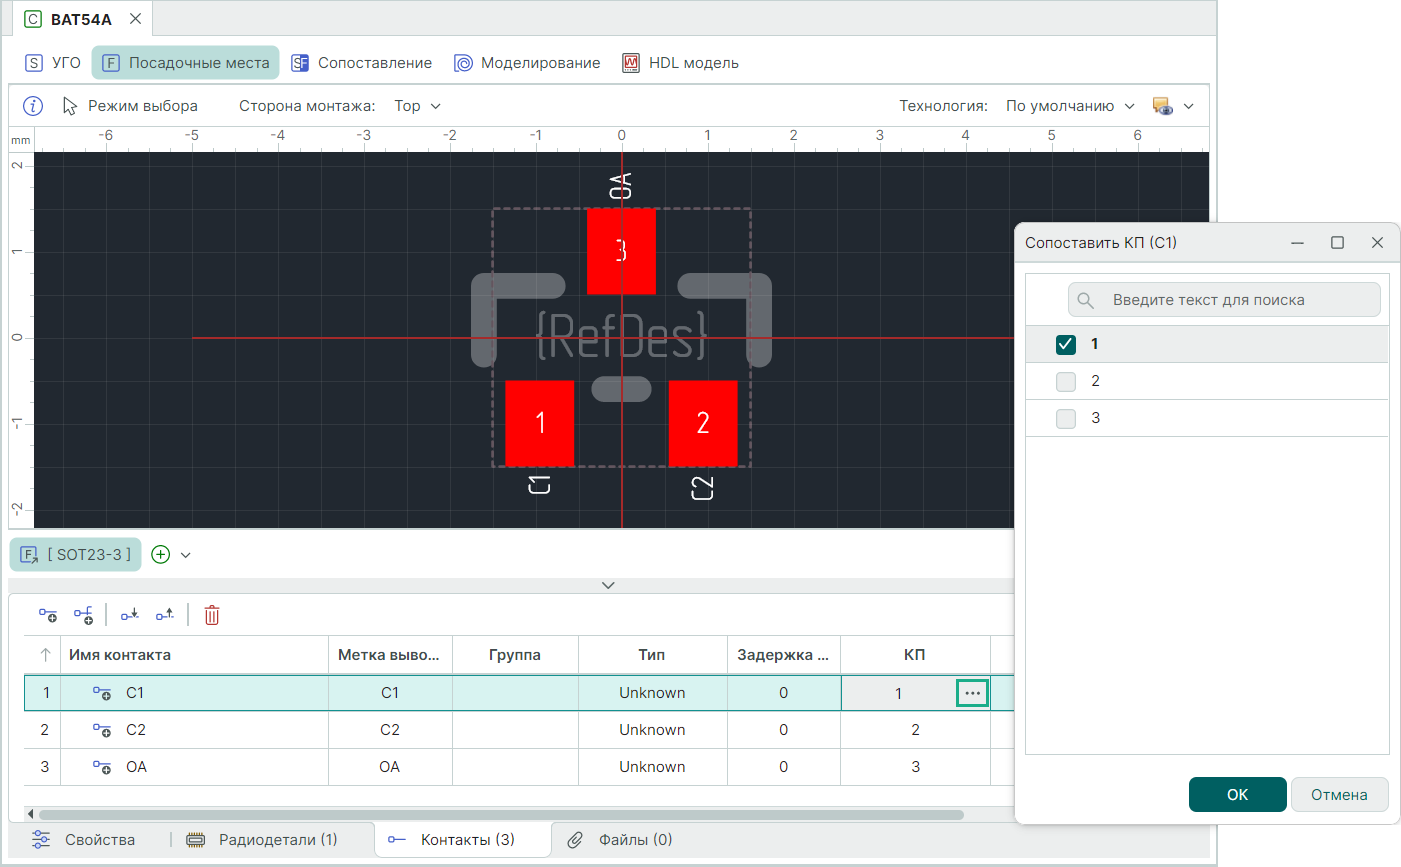Click the search field in mapping dialog
The width and height of the screenshot is (1401, 867).
[x=1225, y=300]
